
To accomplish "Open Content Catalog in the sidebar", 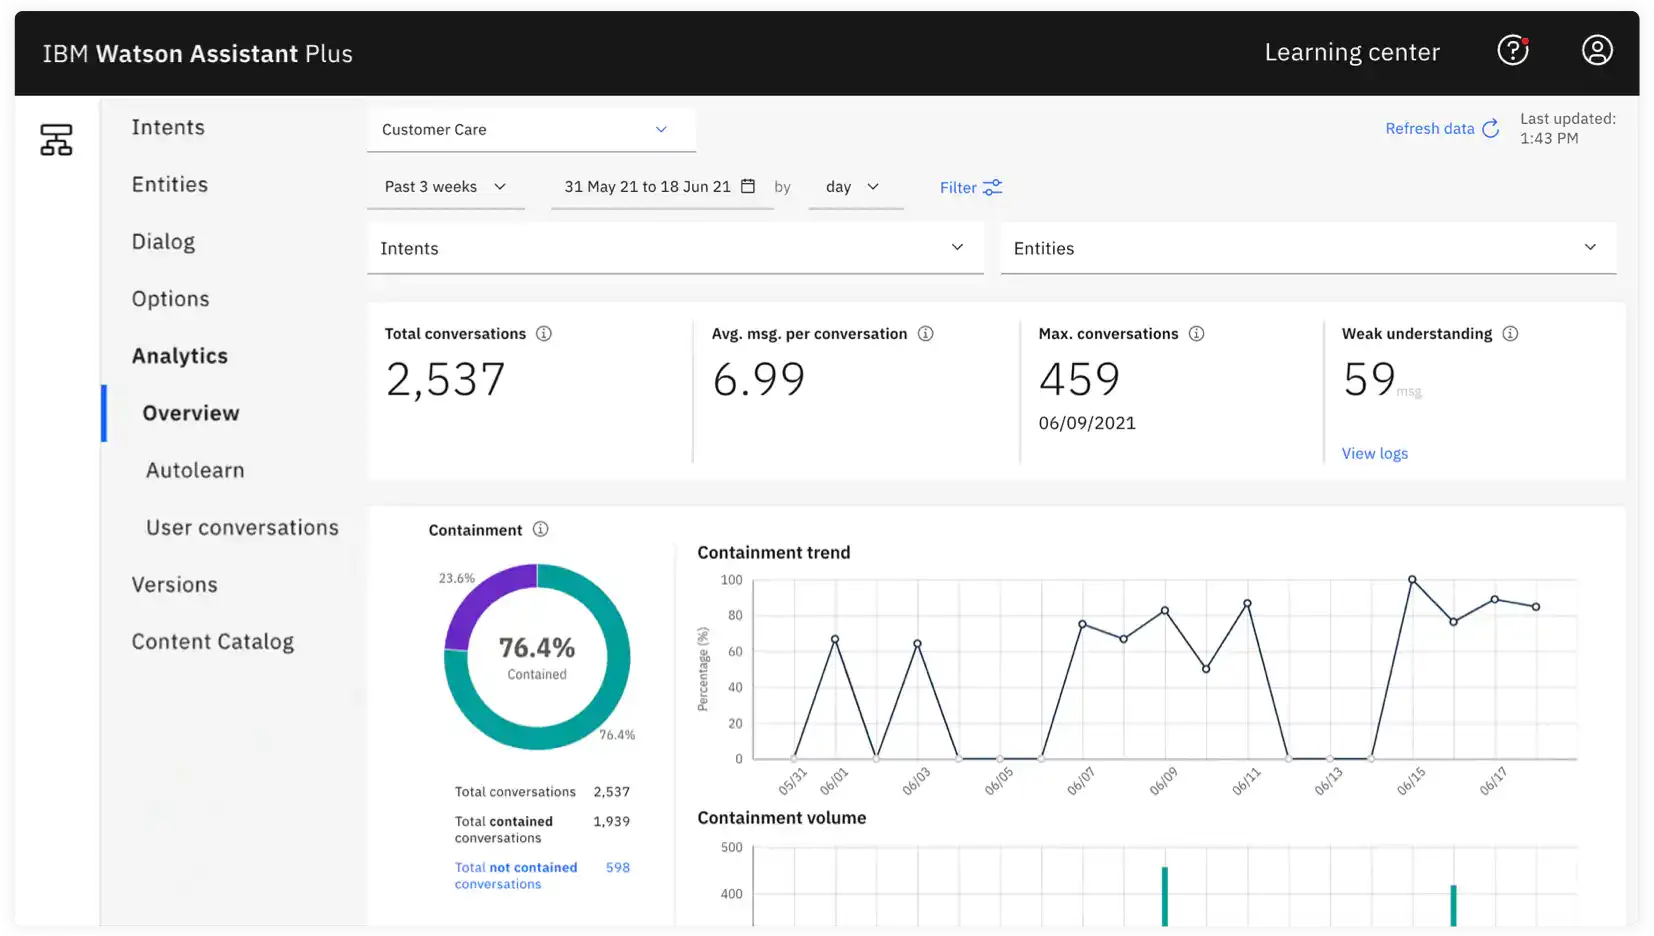I will 213,642.
